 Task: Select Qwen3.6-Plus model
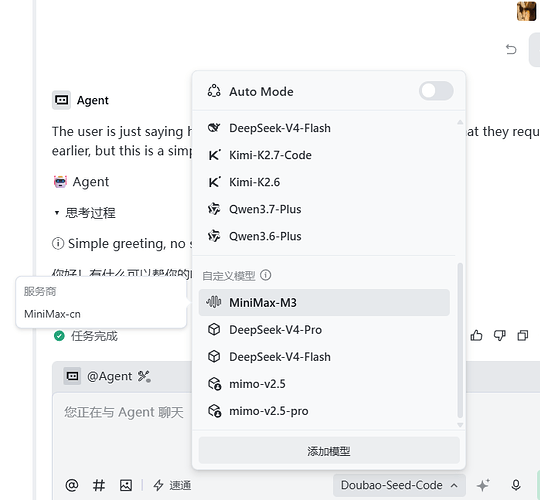(324, 236)
